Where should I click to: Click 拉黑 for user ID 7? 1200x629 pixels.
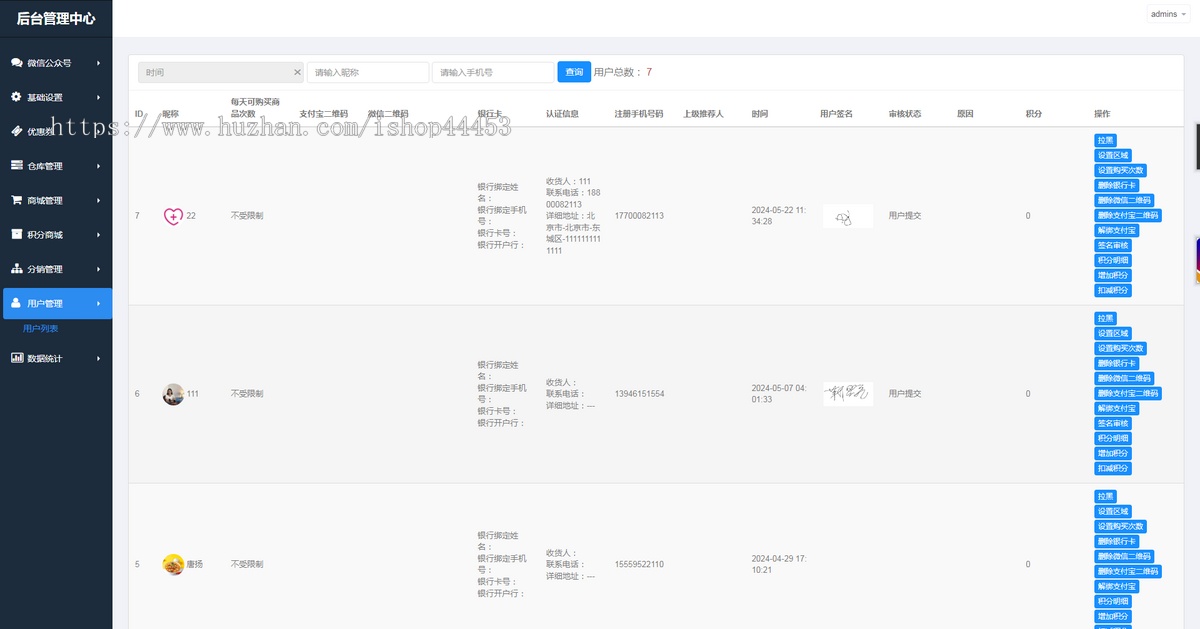click(1105, 140)
